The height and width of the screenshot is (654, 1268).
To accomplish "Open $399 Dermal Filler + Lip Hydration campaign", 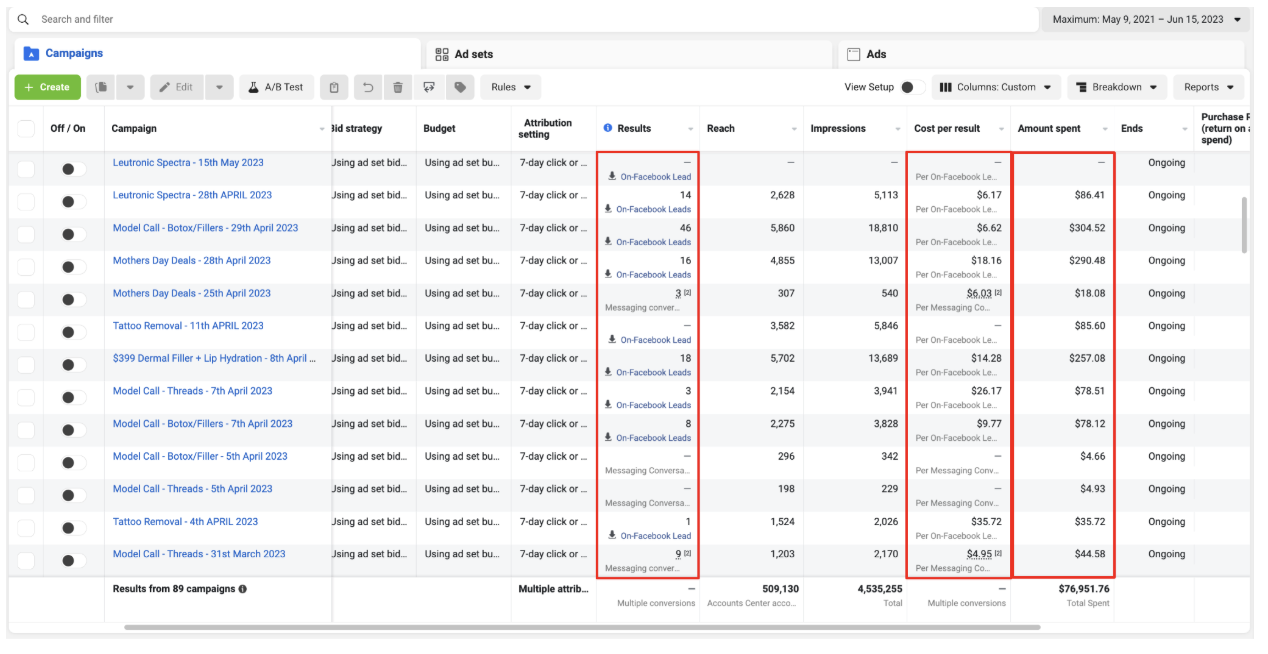I will (x=214, y=358).
